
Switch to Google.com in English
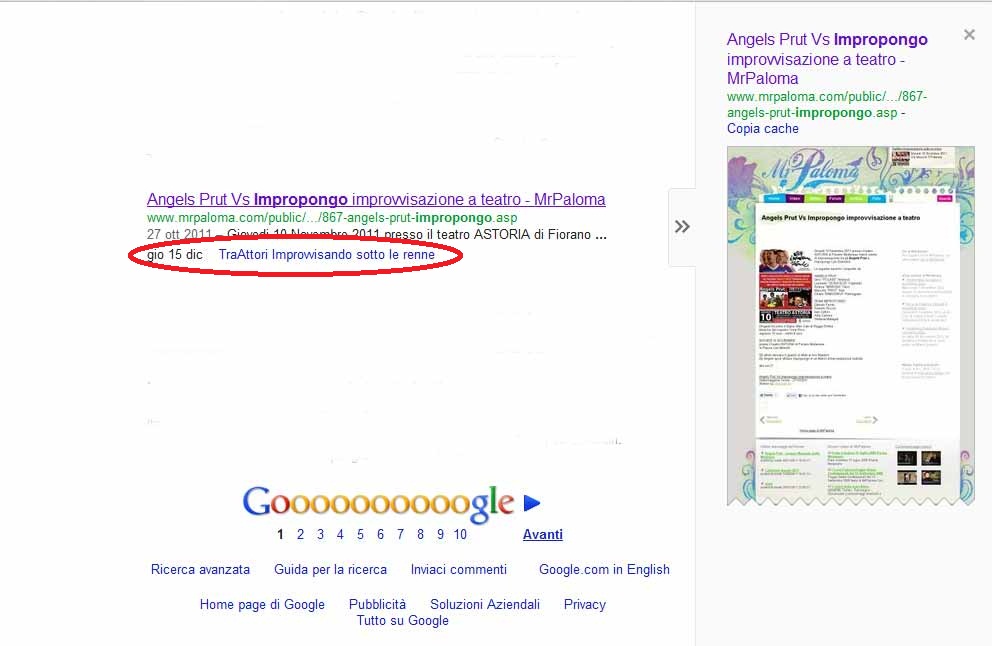point(604,570)
